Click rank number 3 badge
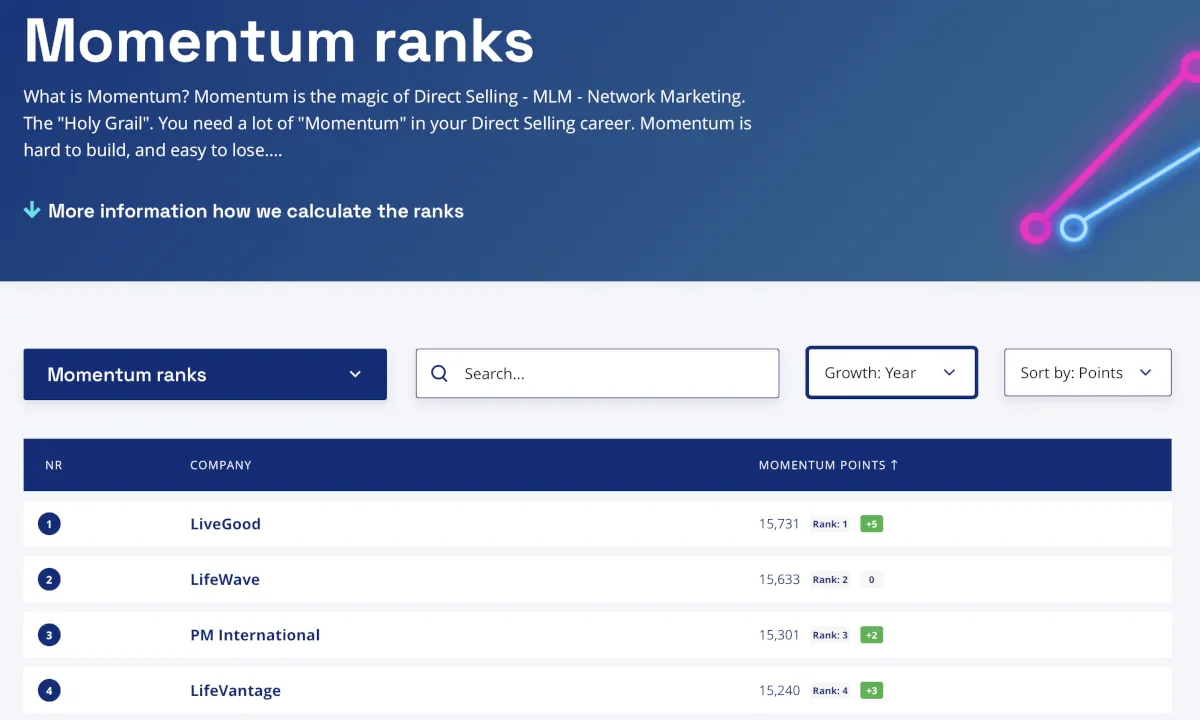Screen dimensions: 1200x720 click(49, 635)
